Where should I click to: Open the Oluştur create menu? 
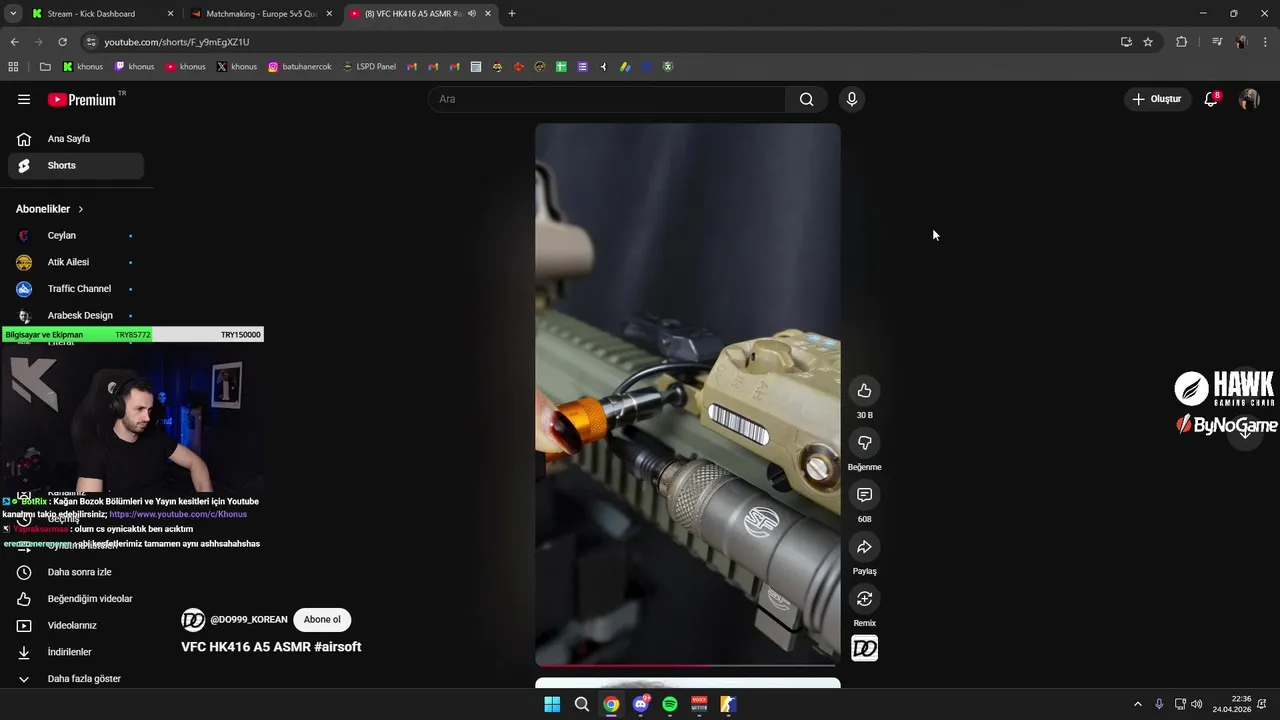pos(1157,99)
